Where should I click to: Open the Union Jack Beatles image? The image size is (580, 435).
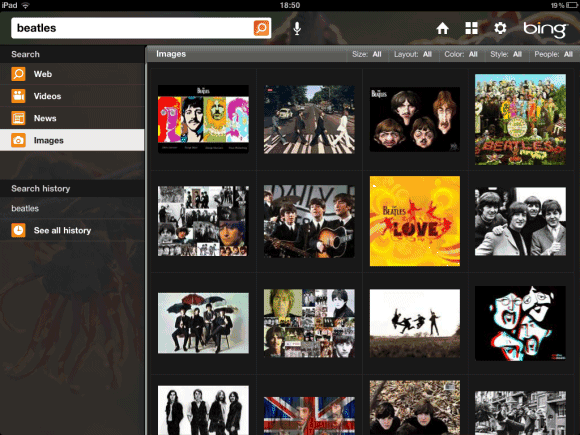309,416
